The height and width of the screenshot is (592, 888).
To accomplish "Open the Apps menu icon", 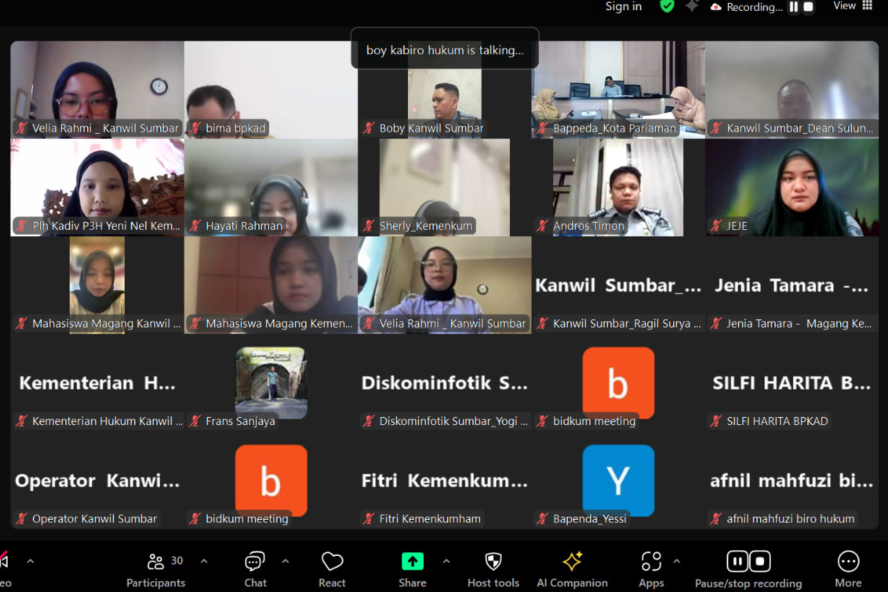I will pyautogui.click(x=651, y=569).
